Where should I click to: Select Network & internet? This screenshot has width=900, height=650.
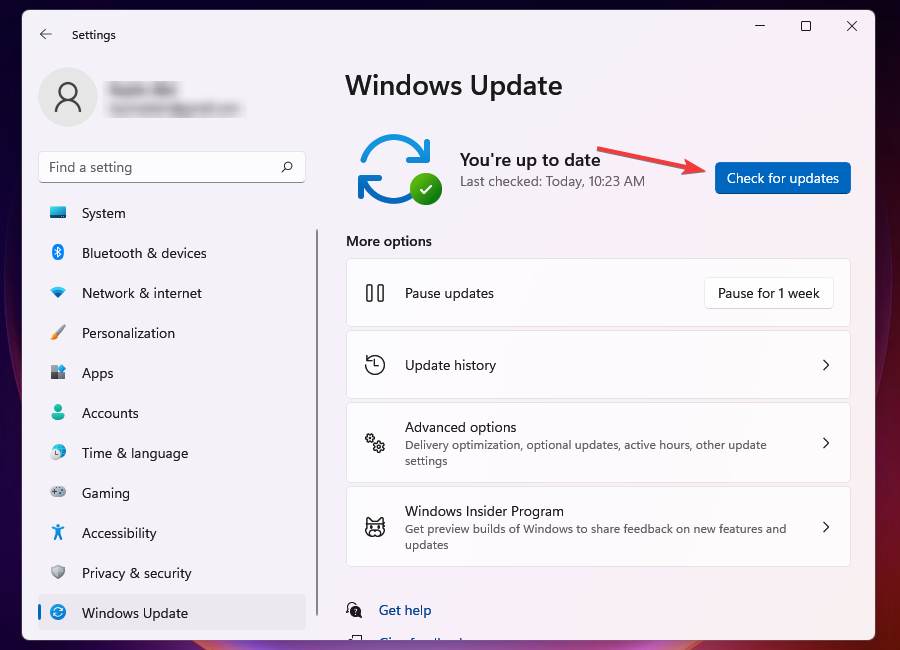(x=172, y=293)
